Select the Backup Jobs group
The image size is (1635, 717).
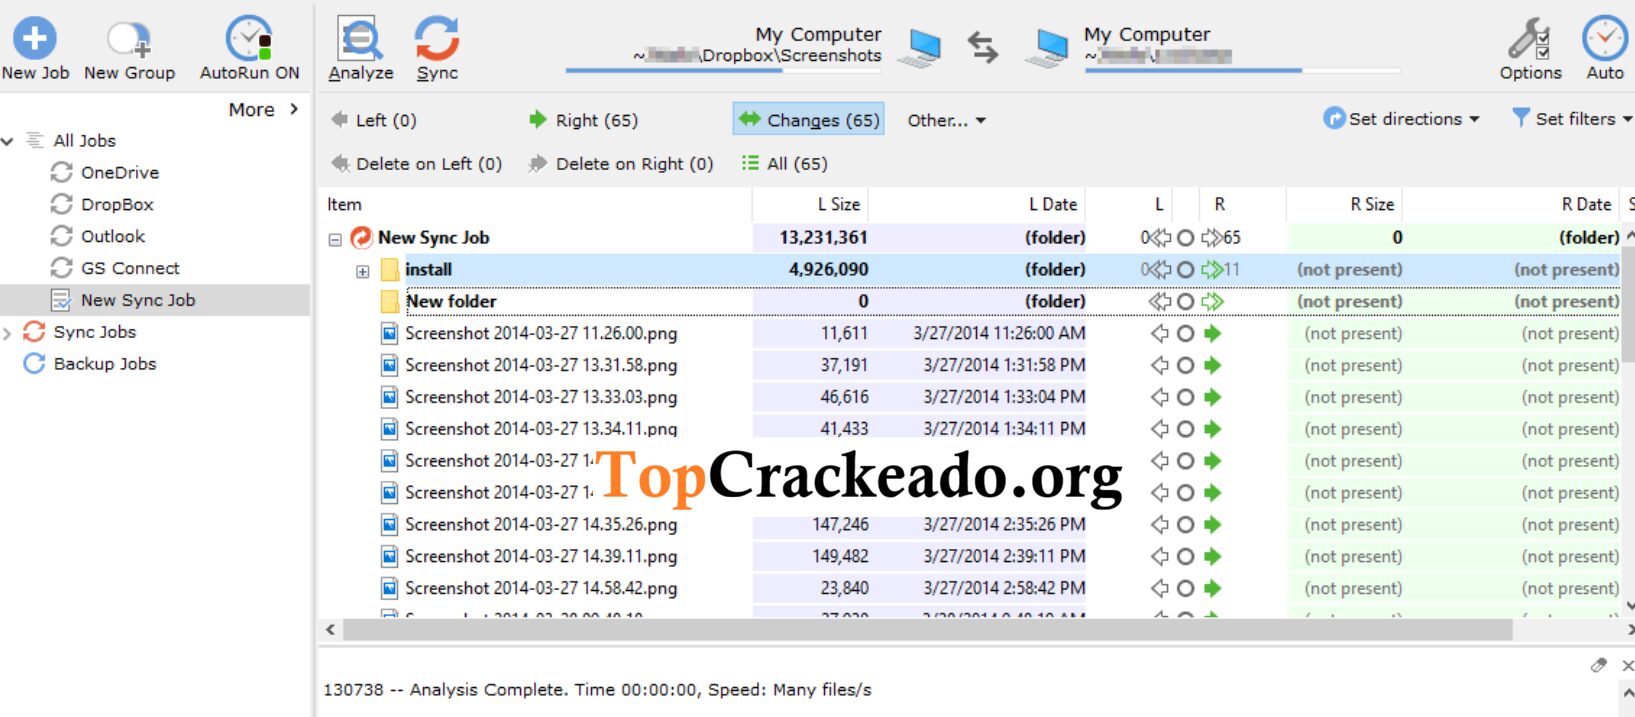point(104,364)
